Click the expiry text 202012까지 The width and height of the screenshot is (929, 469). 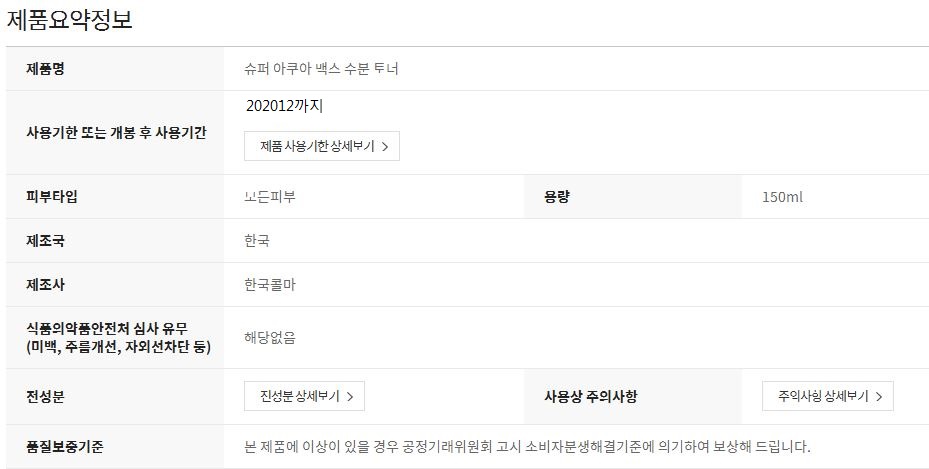tap(284, 106)
